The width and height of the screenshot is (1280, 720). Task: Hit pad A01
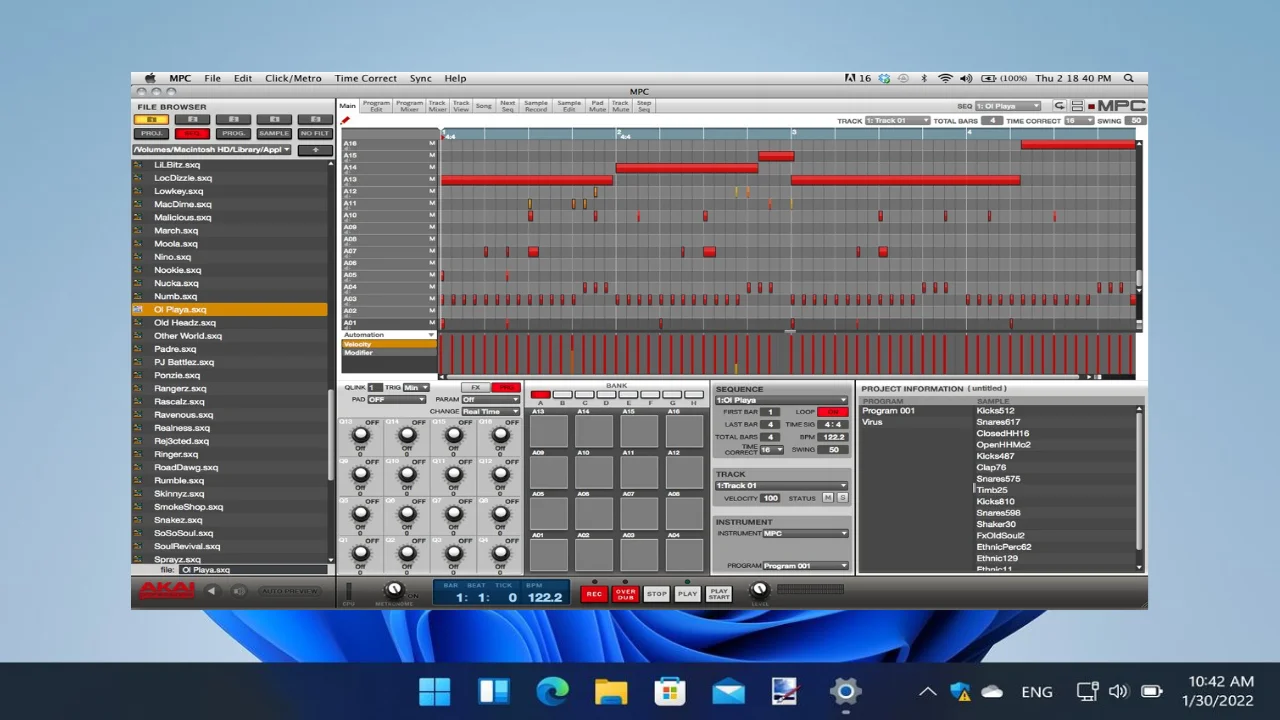pos(549,555)
